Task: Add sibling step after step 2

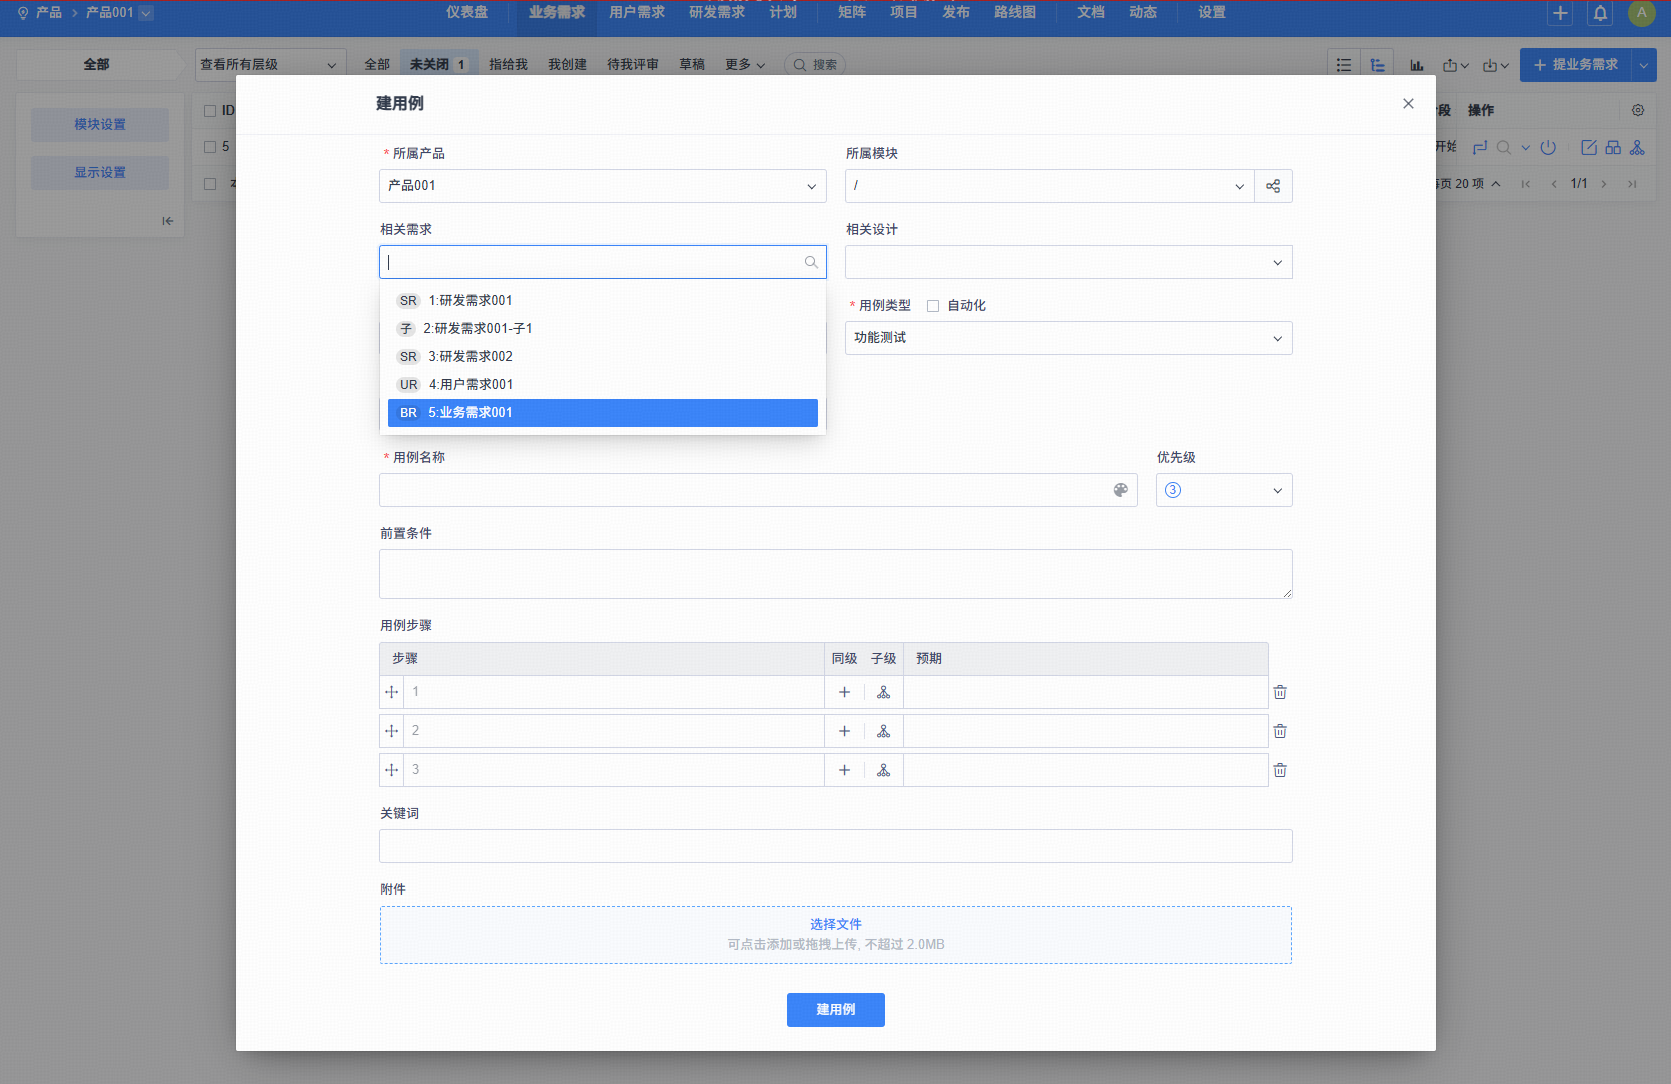Action: 844,731
